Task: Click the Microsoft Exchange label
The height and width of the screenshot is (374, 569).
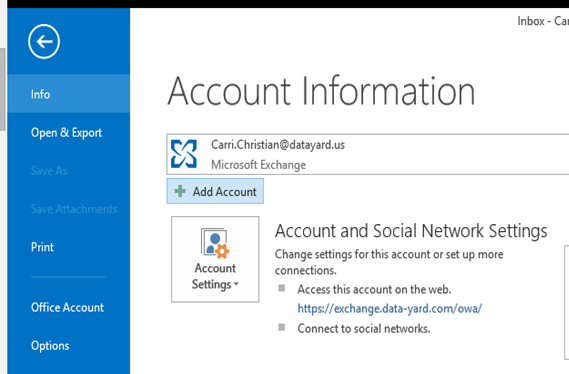Action: click(x=259, y=165)
